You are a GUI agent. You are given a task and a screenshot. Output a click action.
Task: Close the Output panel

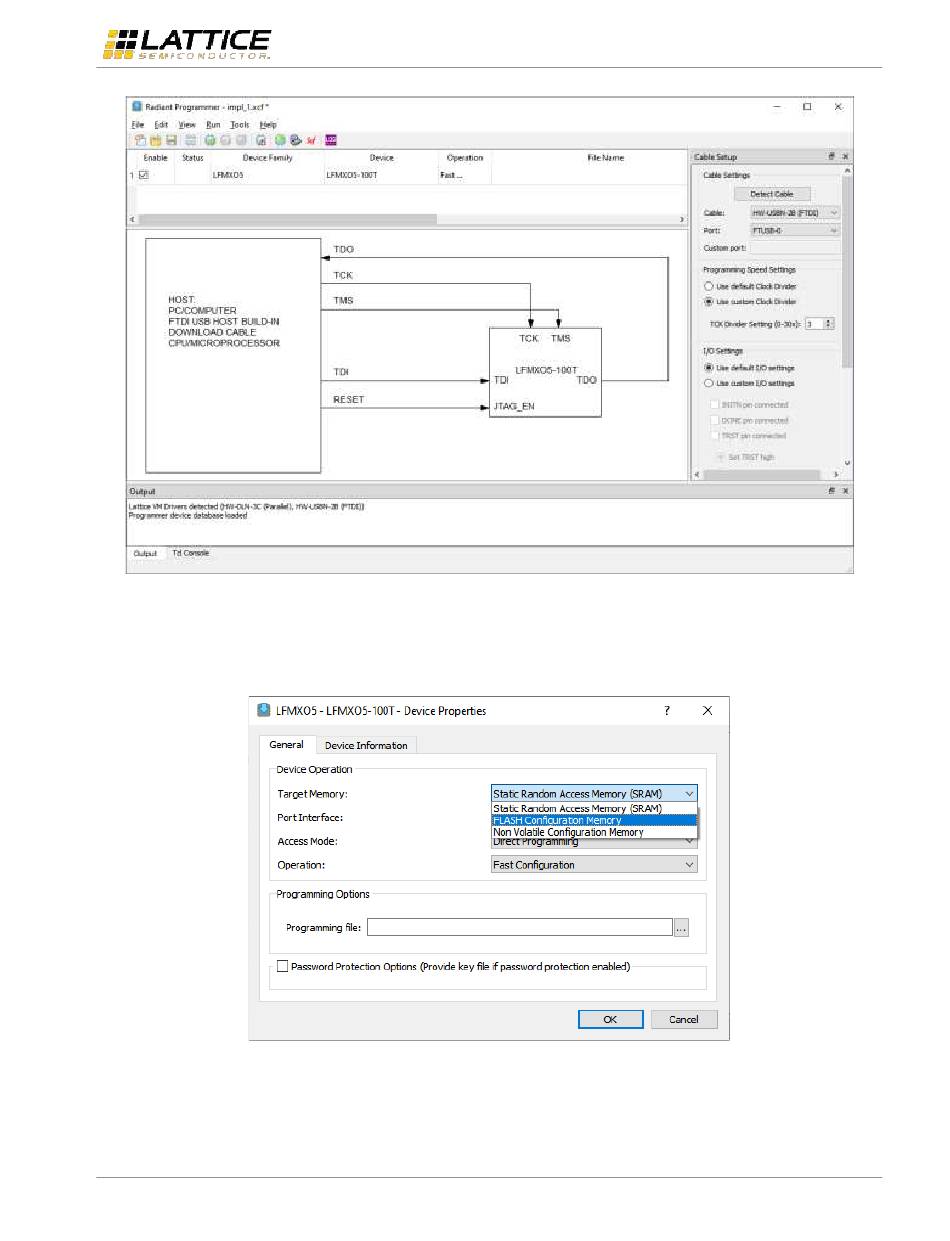(845, 491)
